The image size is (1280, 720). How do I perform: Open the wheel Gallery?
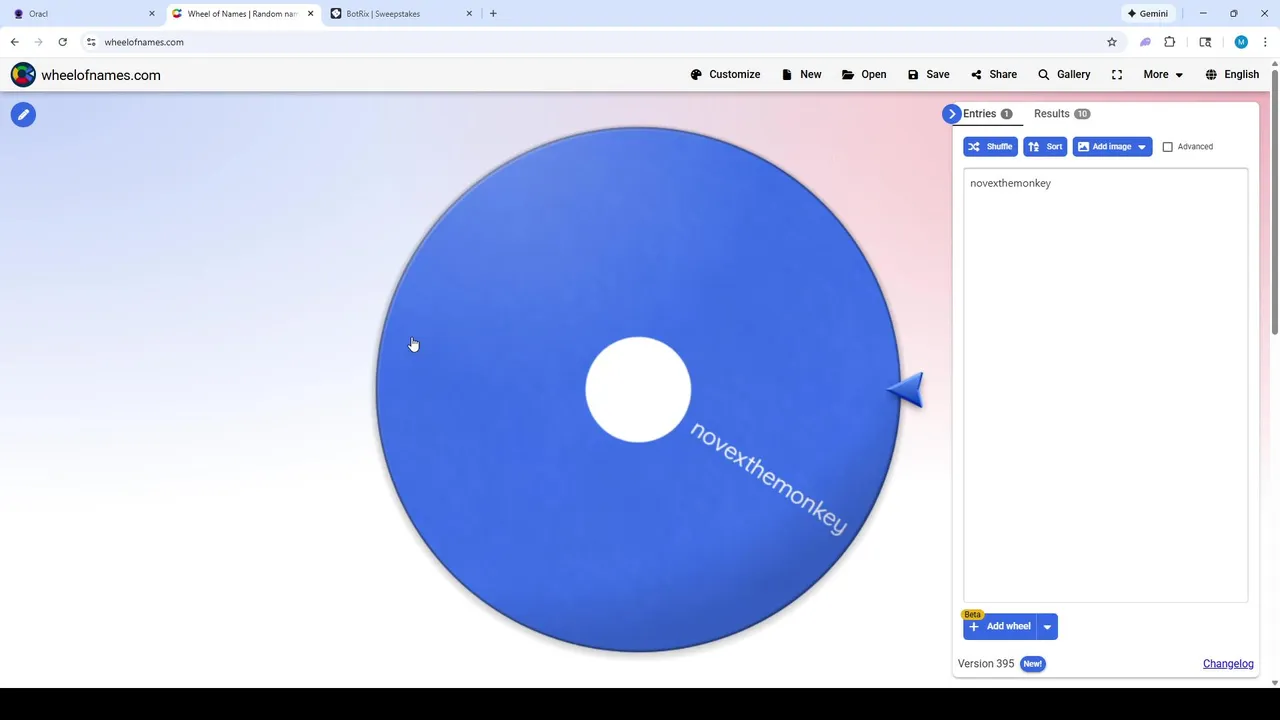click(1064, 75)
